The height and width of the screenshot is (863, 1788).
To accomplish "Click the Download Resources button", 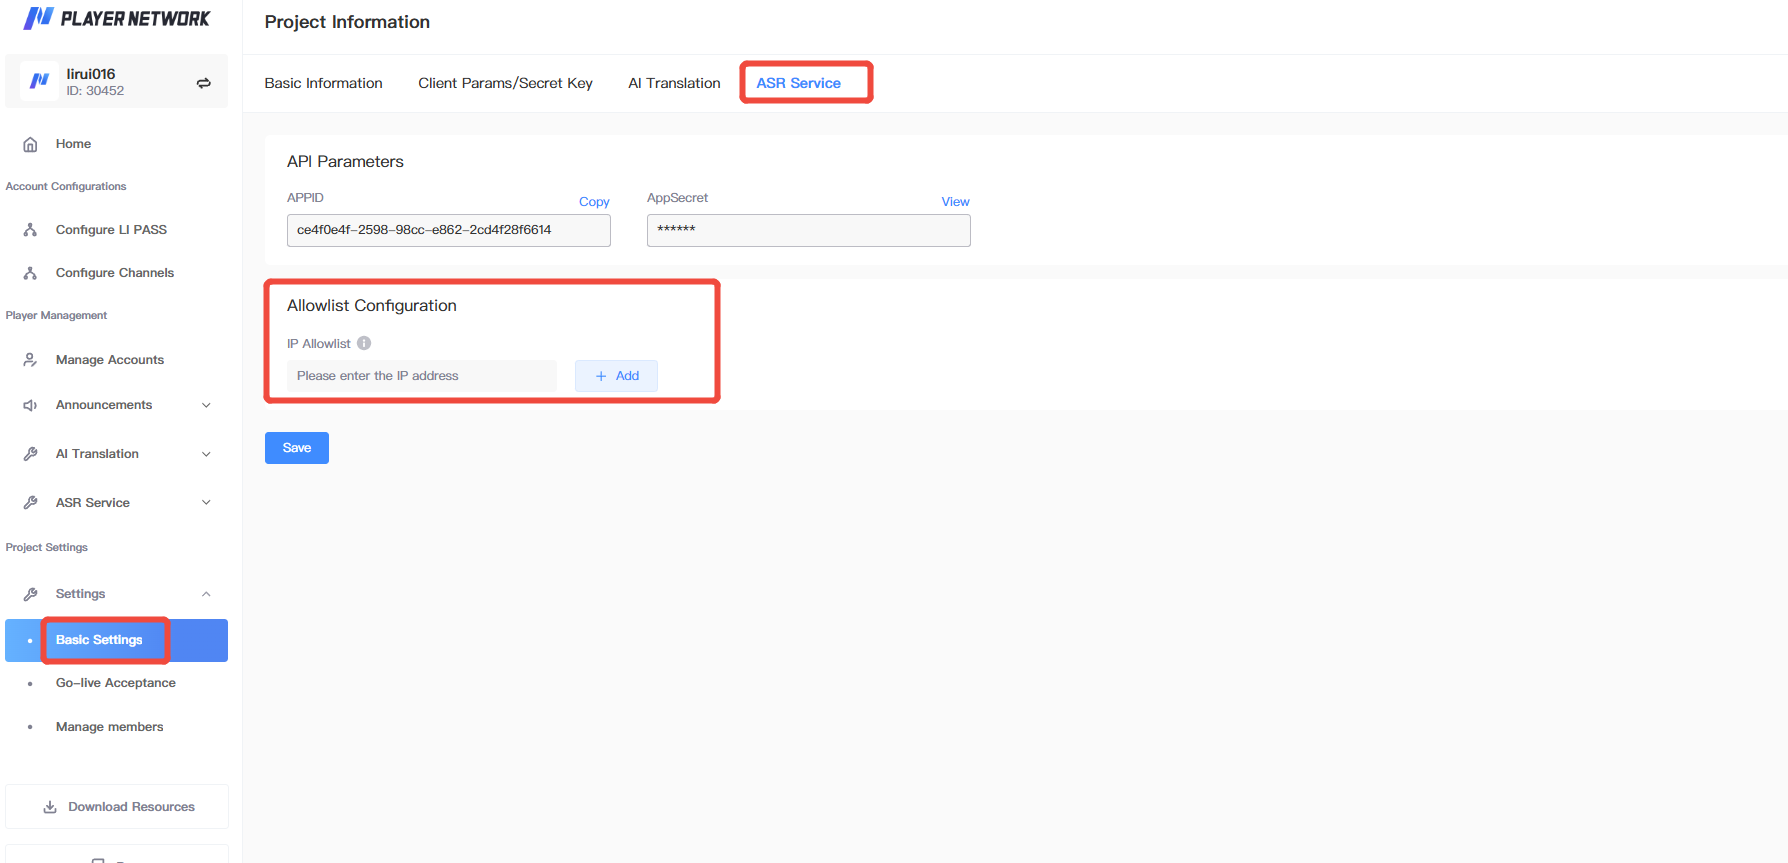I will coord(117,807).
